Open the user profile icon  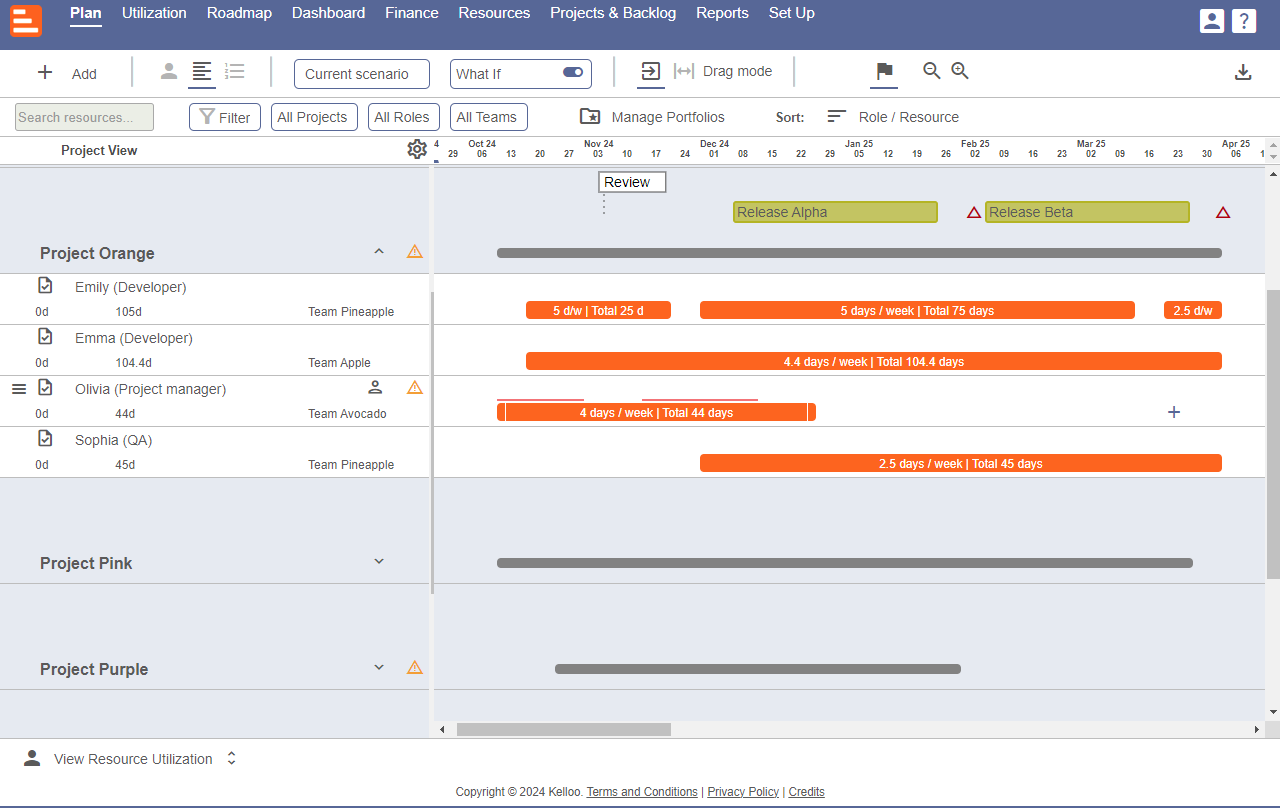pos(1212,21)
